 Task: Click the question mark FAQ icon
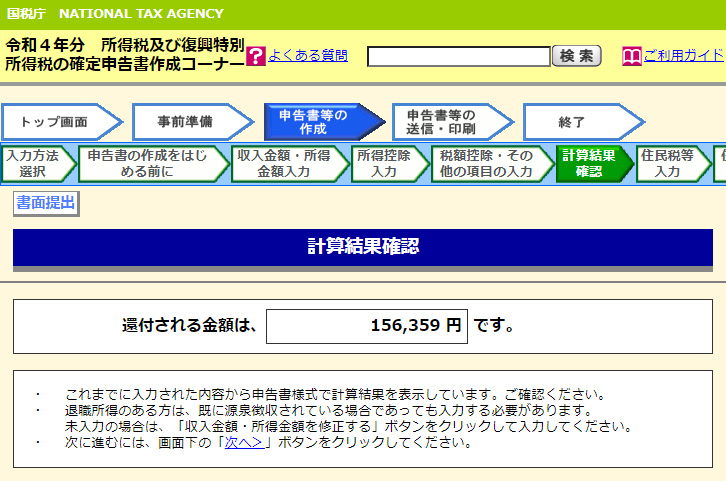255,56
